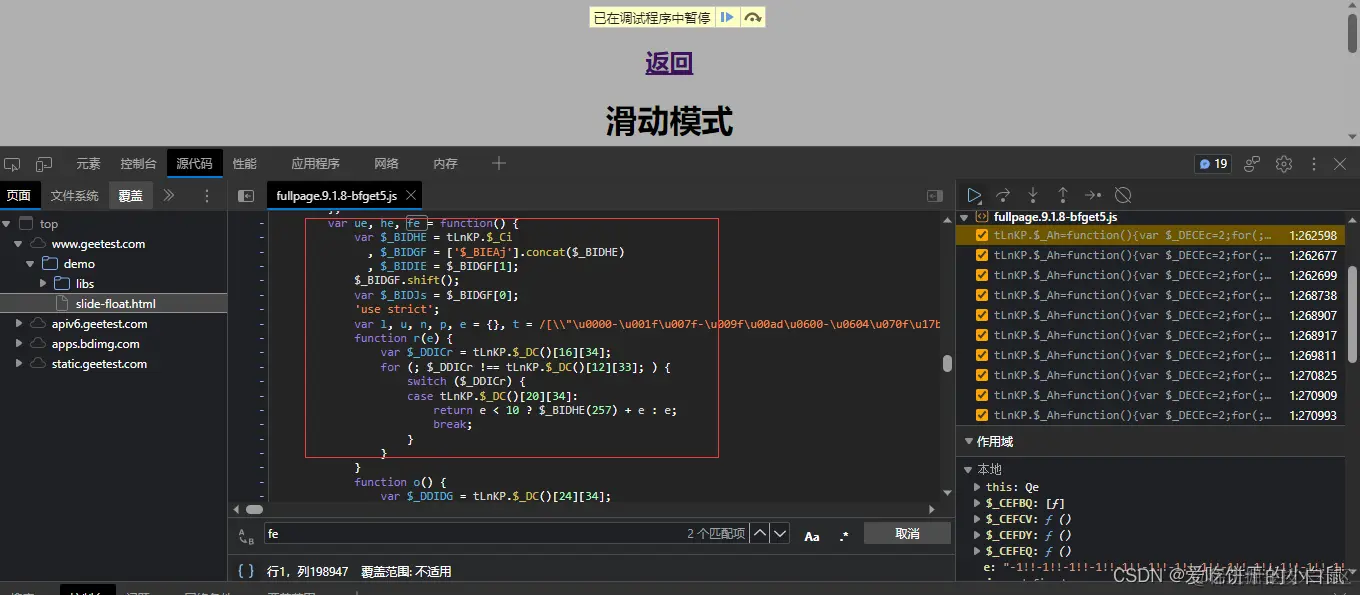Expand apiv6.geetest.com node
The image size is (1360, 595).
point(18,324)
